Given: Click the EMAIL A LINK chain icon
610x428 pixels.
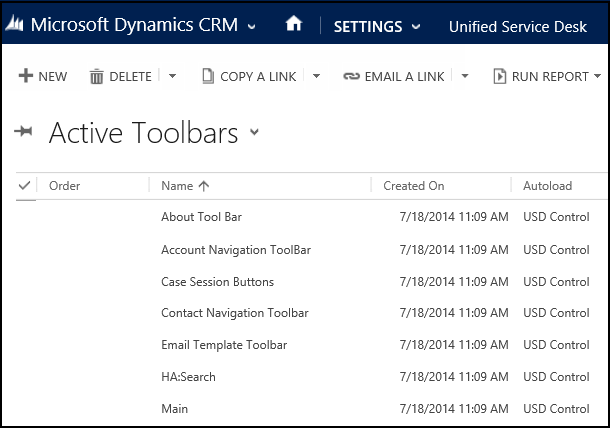Looking at the screenshot, I should click(351, 76).
